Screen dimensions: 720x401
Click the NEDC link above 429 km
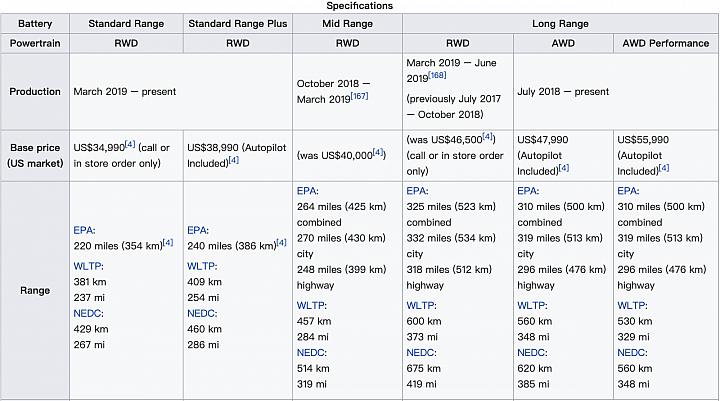click(87, 313)
